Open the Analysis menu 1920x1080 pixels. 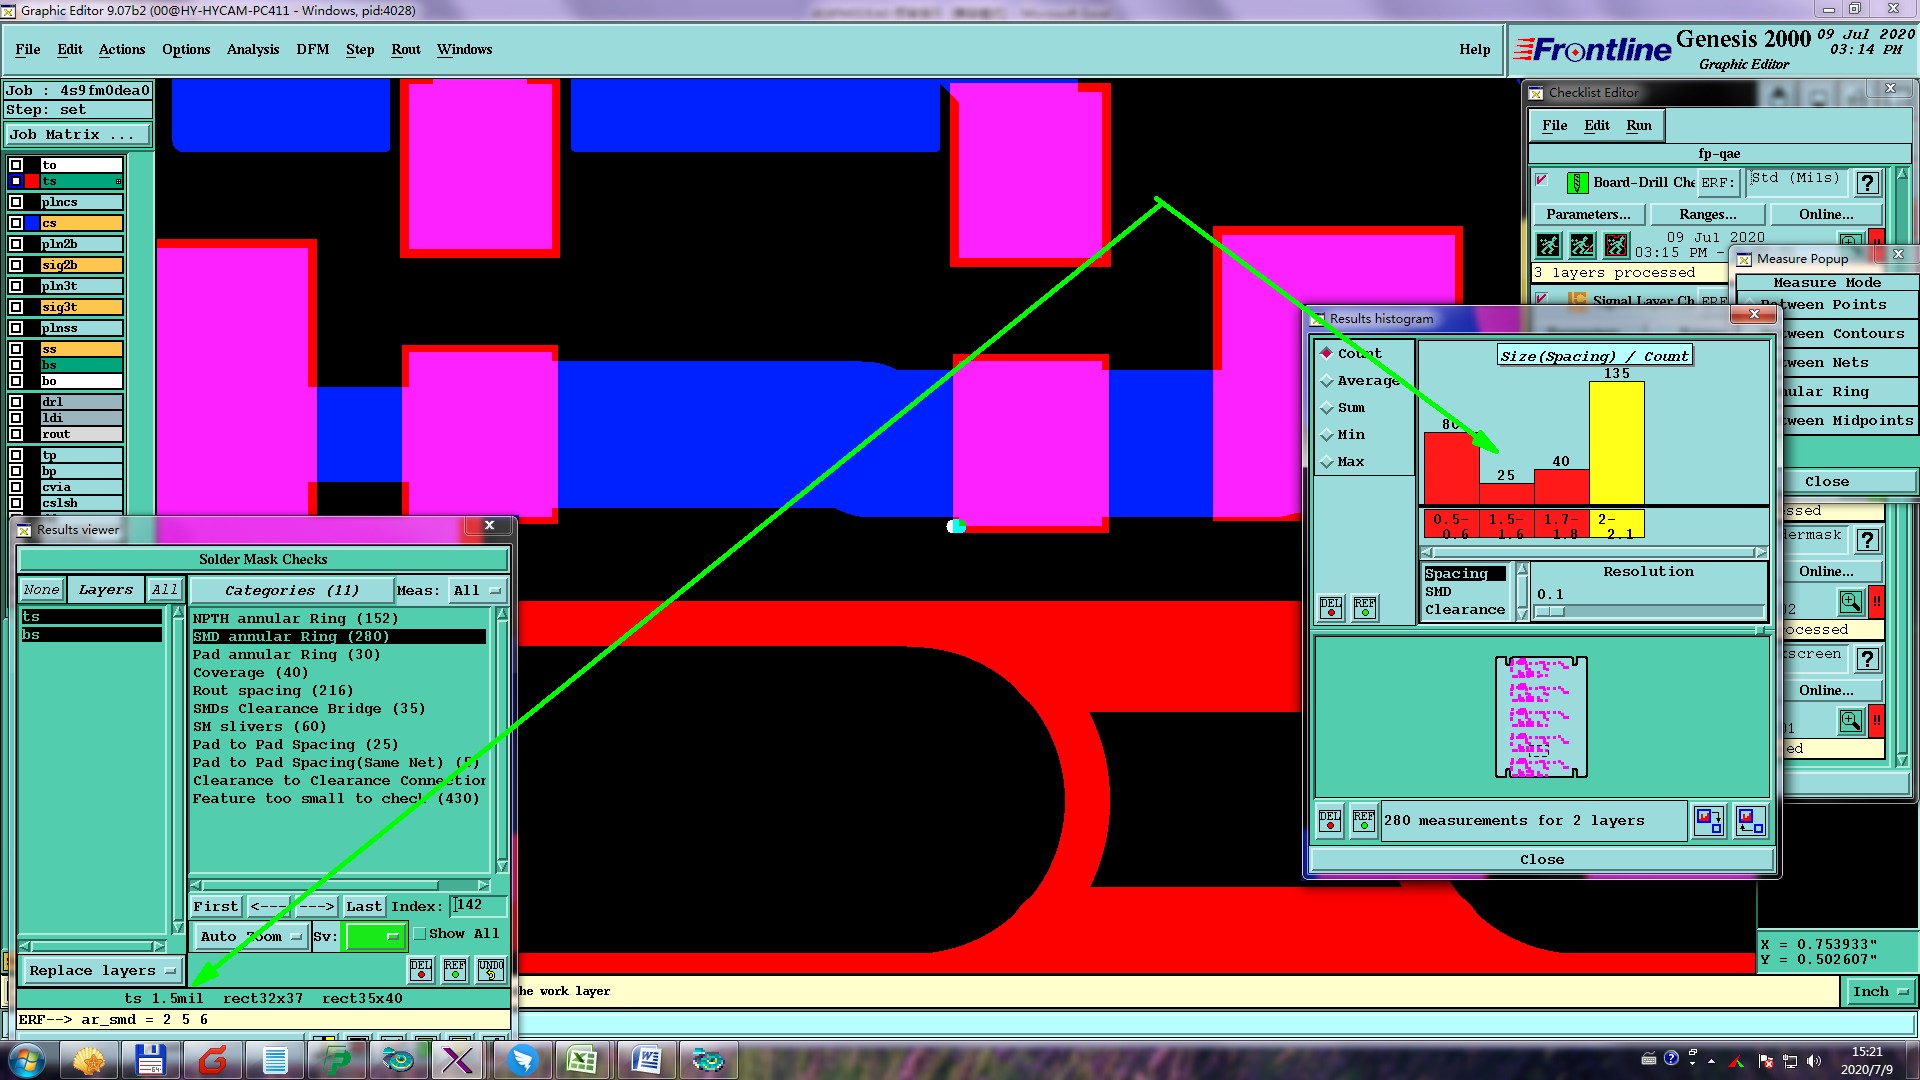tap(253, 49)
